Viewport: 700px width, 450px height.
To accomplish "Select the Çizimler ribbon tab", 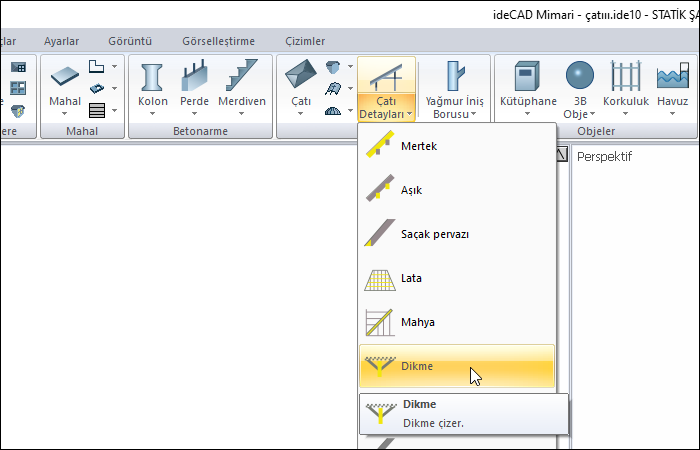I will (x=305, y=41).
